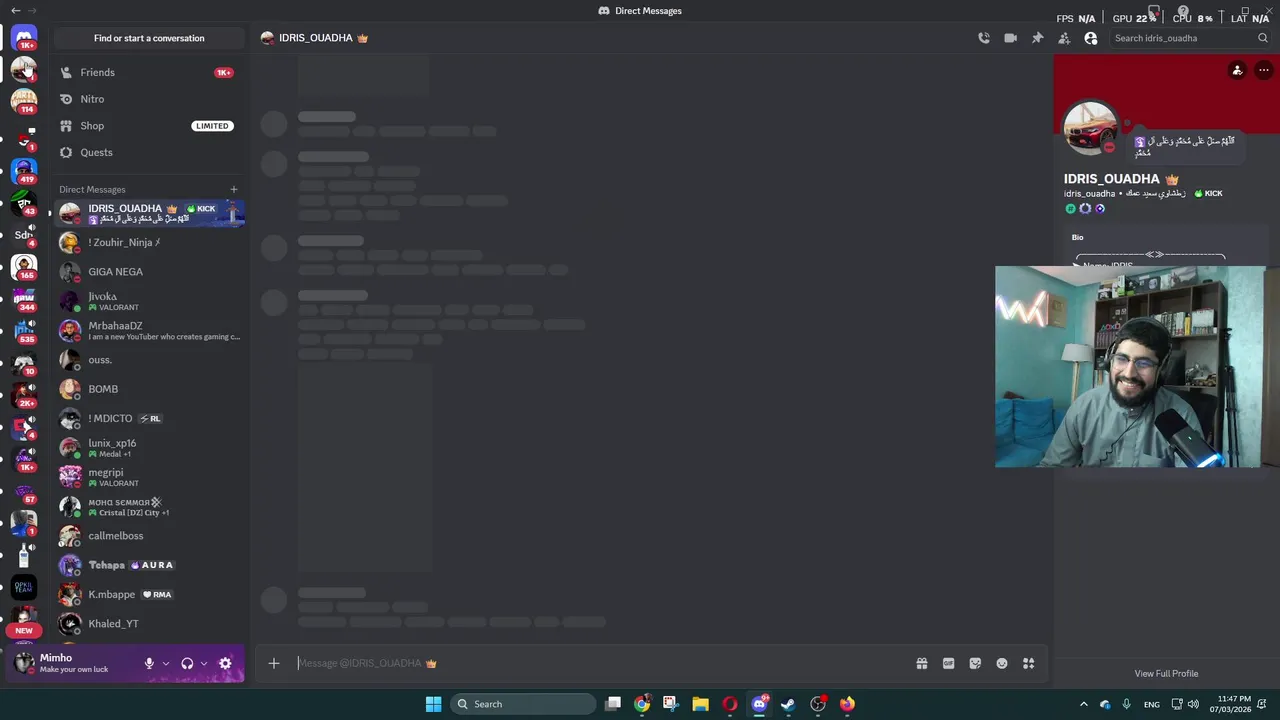The image size is (1280, 720).
Task: Add friends to DM icon
Action: point(1064,38)
